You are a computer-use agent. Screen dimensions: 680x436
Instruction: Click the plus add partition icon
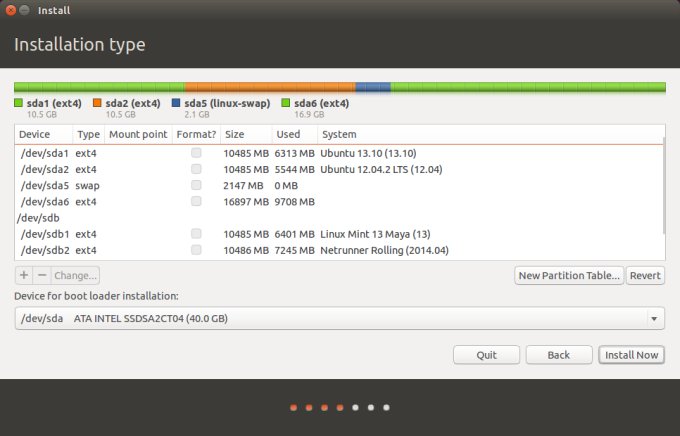[x=24, y=275]
